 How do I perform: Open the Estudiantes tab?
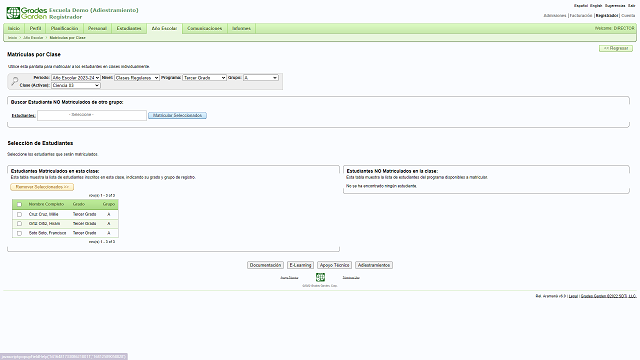tap(129, 29)
